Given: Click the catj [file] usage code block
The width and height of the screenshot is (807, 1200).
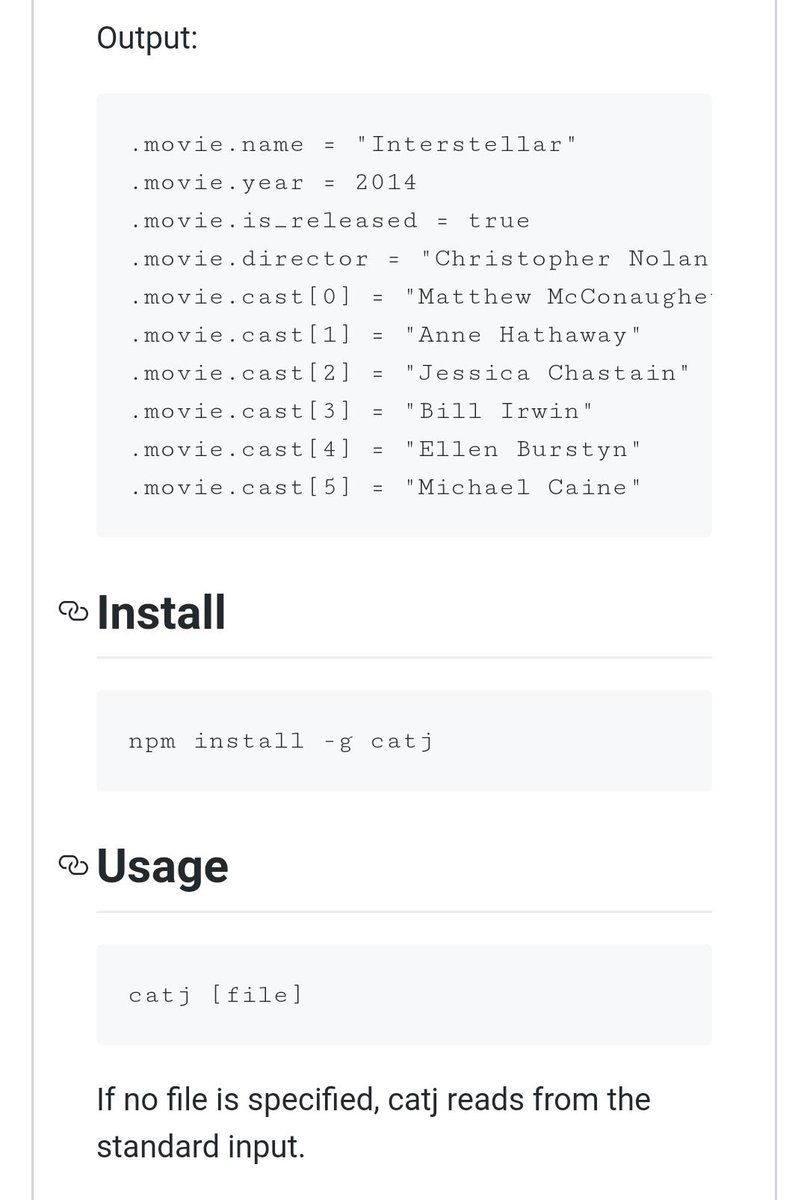Looking at the screenshot, I should 404,995.
